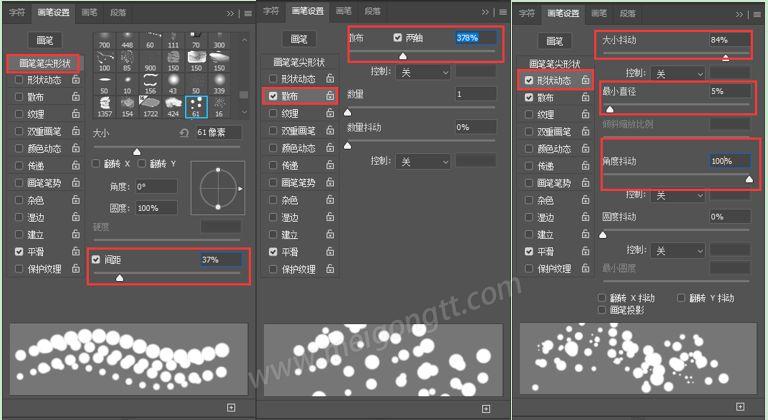
Task: Select the 700 brush tip thumbnail
Action: click(x=104, y=41)
